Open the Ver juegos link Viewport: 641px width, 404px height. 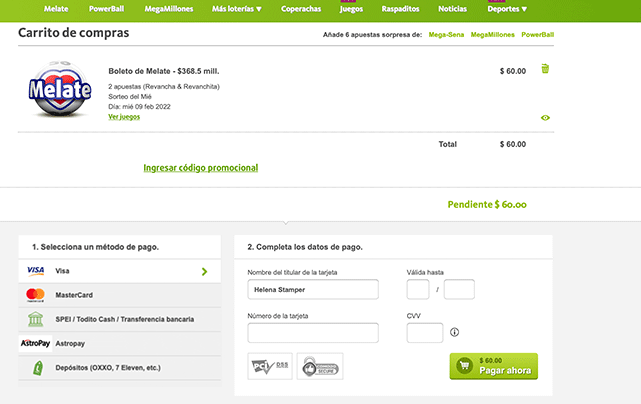click(124, 117)
